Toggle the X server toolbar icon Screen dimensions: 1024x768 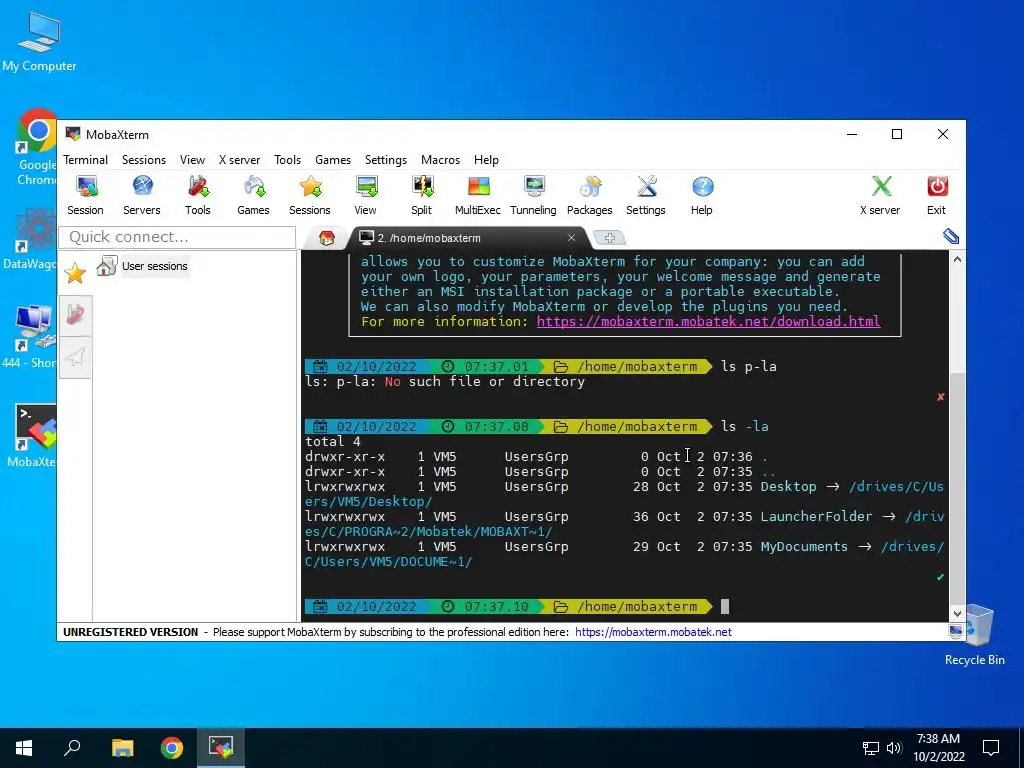coord(880,195)
